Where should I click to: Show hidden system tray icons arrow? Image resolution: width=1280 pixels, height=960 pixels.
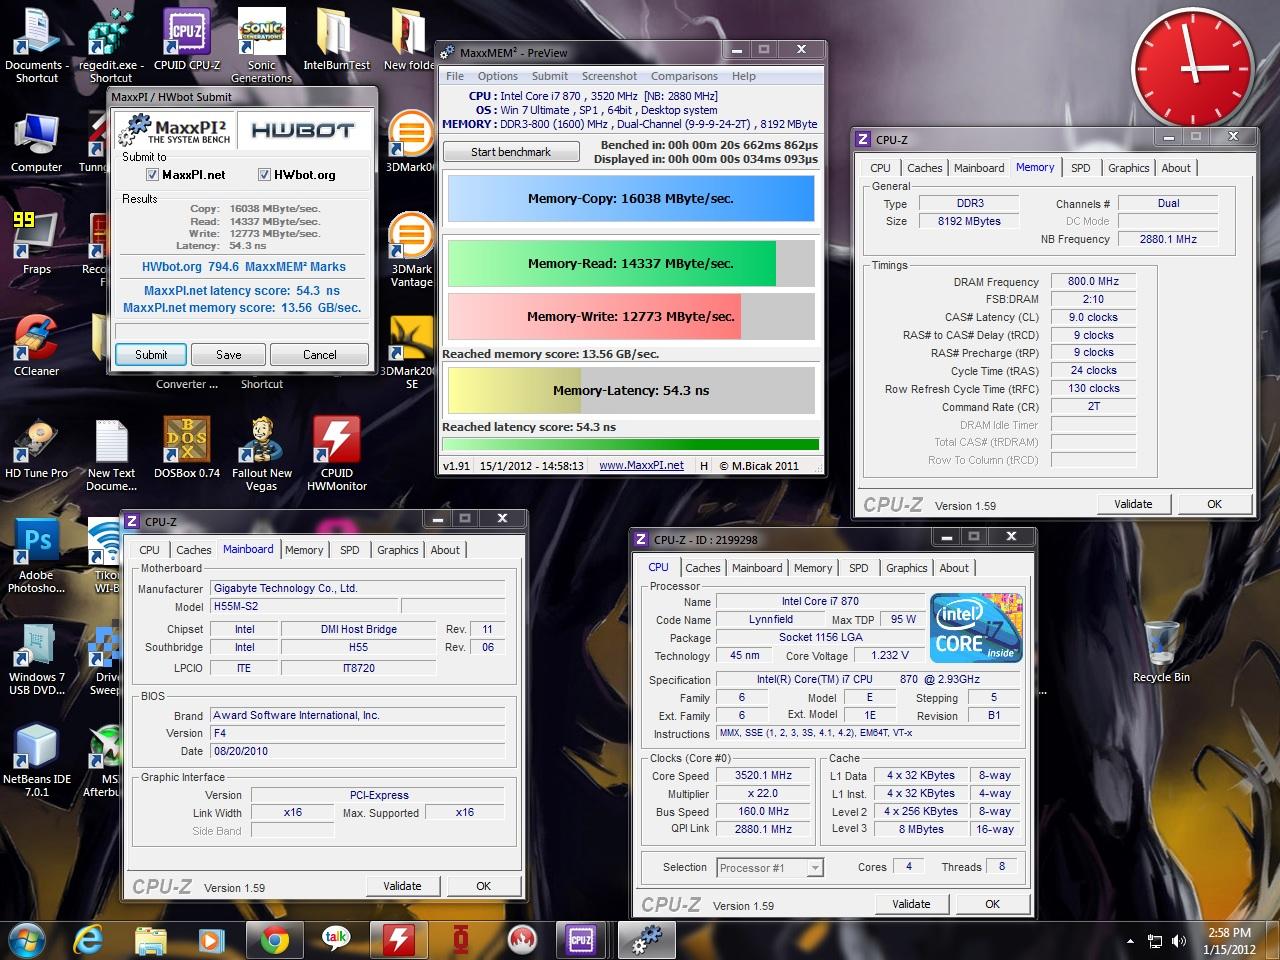click(1130, 941)
